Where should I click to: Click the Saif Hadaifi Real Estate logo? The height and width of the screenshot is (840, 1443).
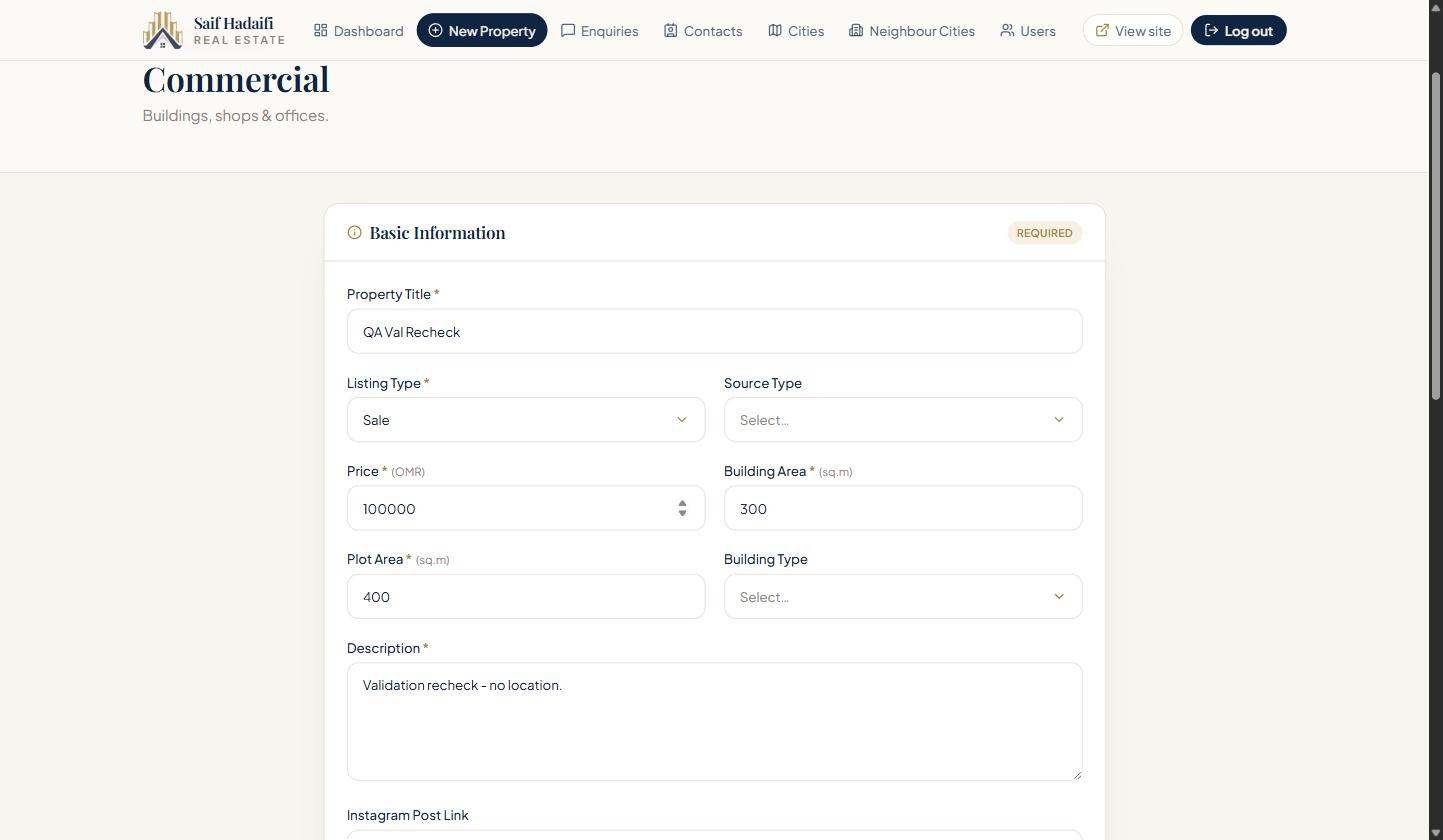214,30
